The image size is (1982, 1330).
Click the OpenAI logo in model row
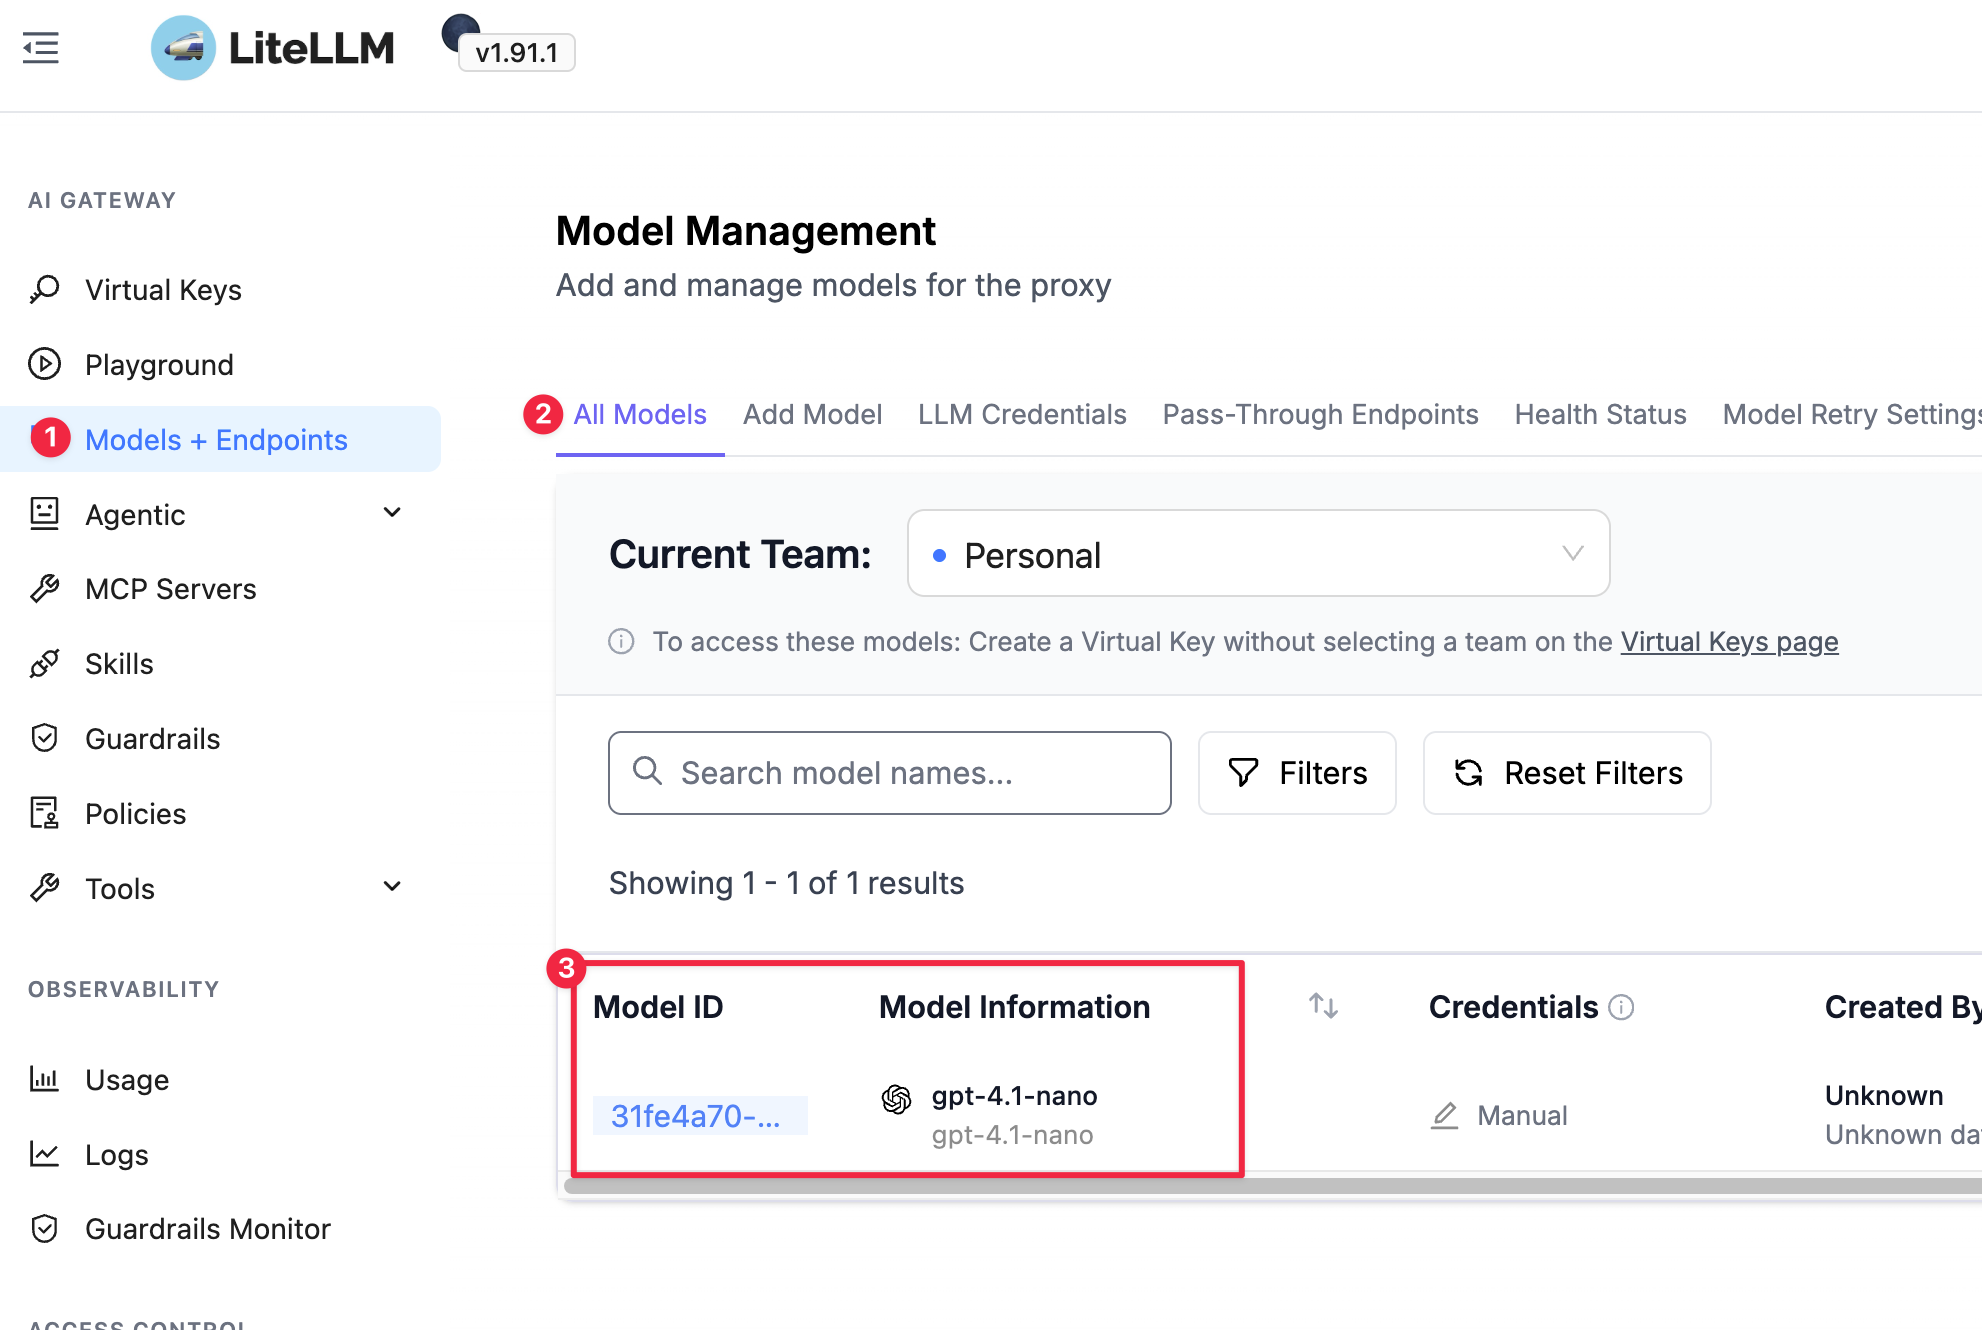coord(896,1099)
